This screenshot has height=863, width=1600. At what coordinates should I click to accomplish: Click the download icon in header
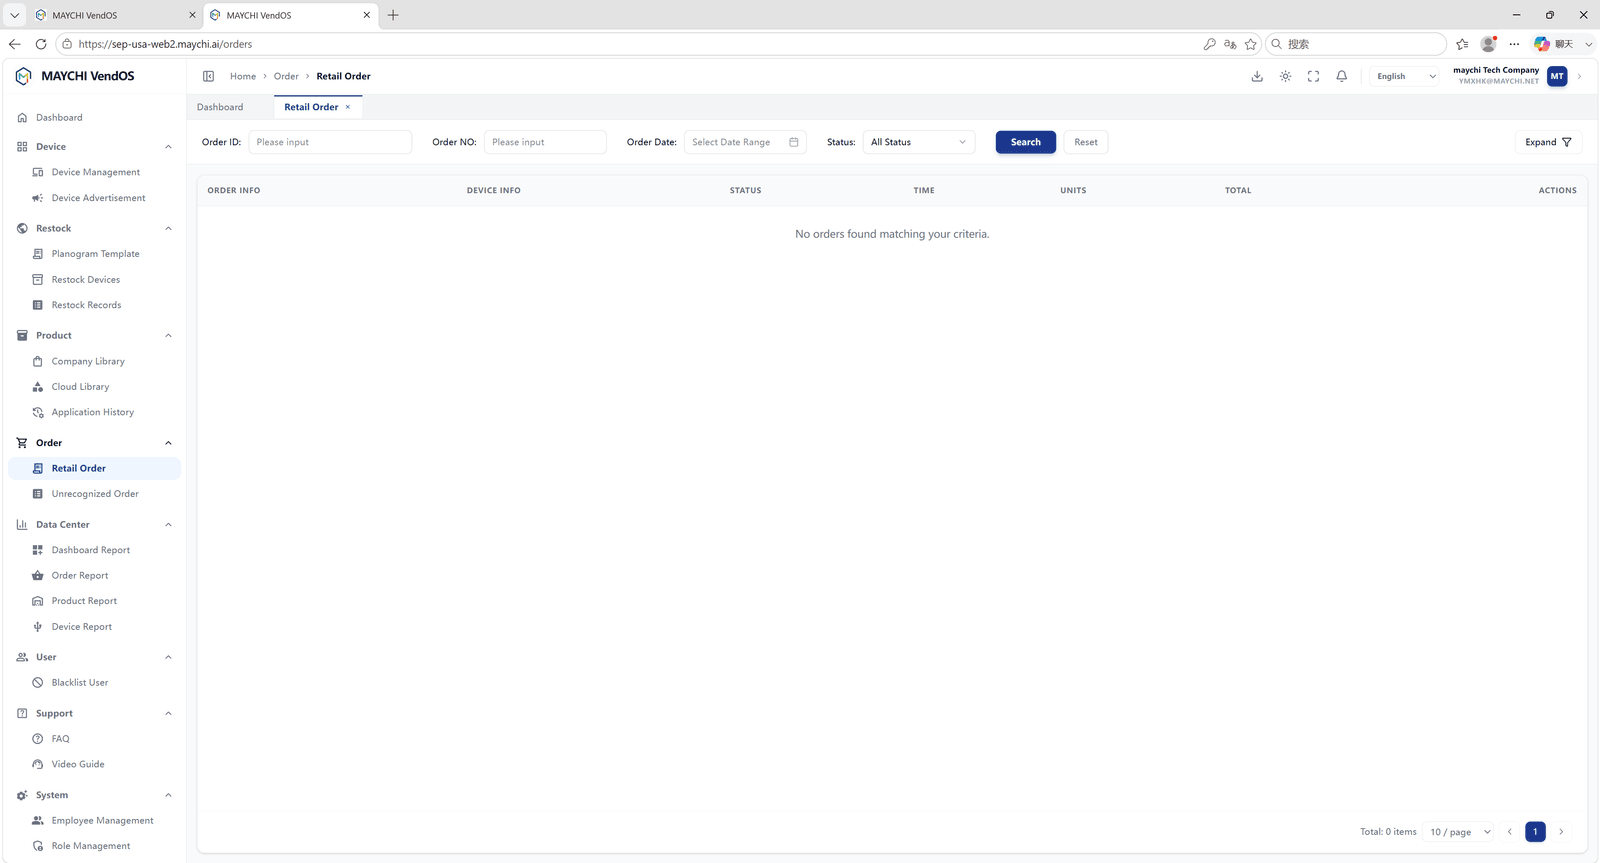pyautogui.click(x=1257, y=76)
